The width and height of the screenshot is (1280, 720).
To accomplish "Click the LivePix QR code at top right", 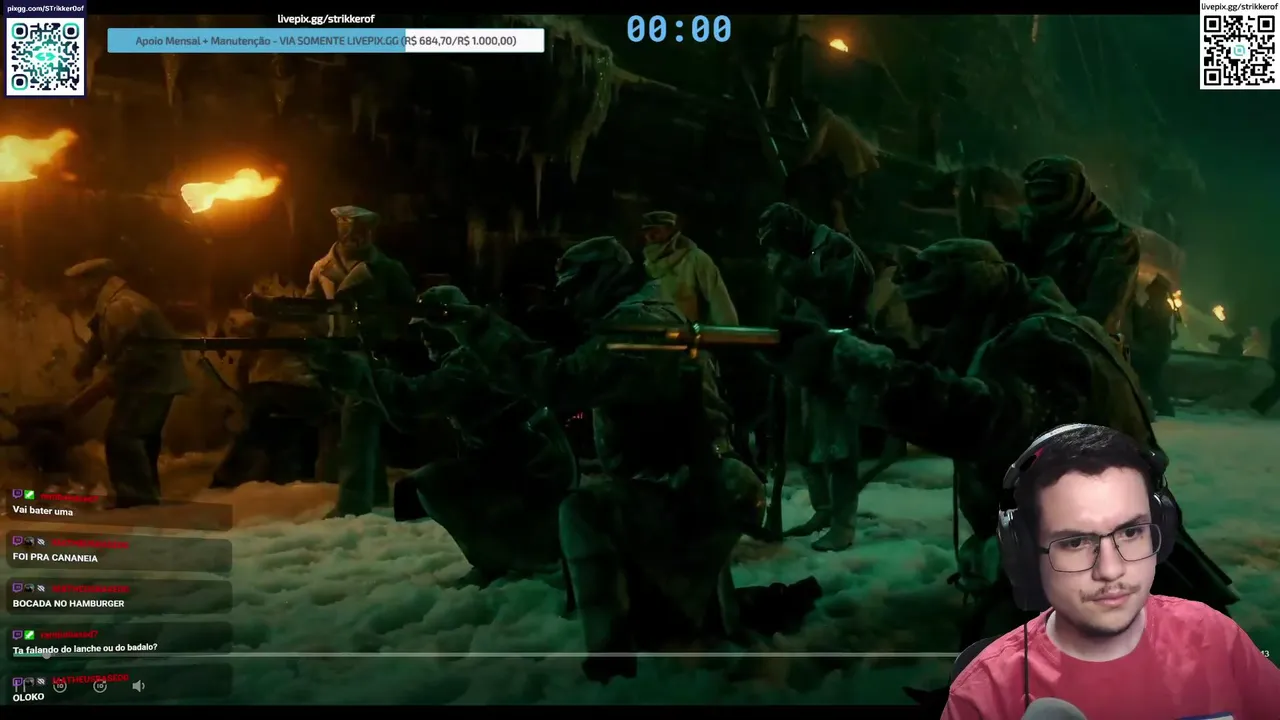I will click(x=1239, y=51).
